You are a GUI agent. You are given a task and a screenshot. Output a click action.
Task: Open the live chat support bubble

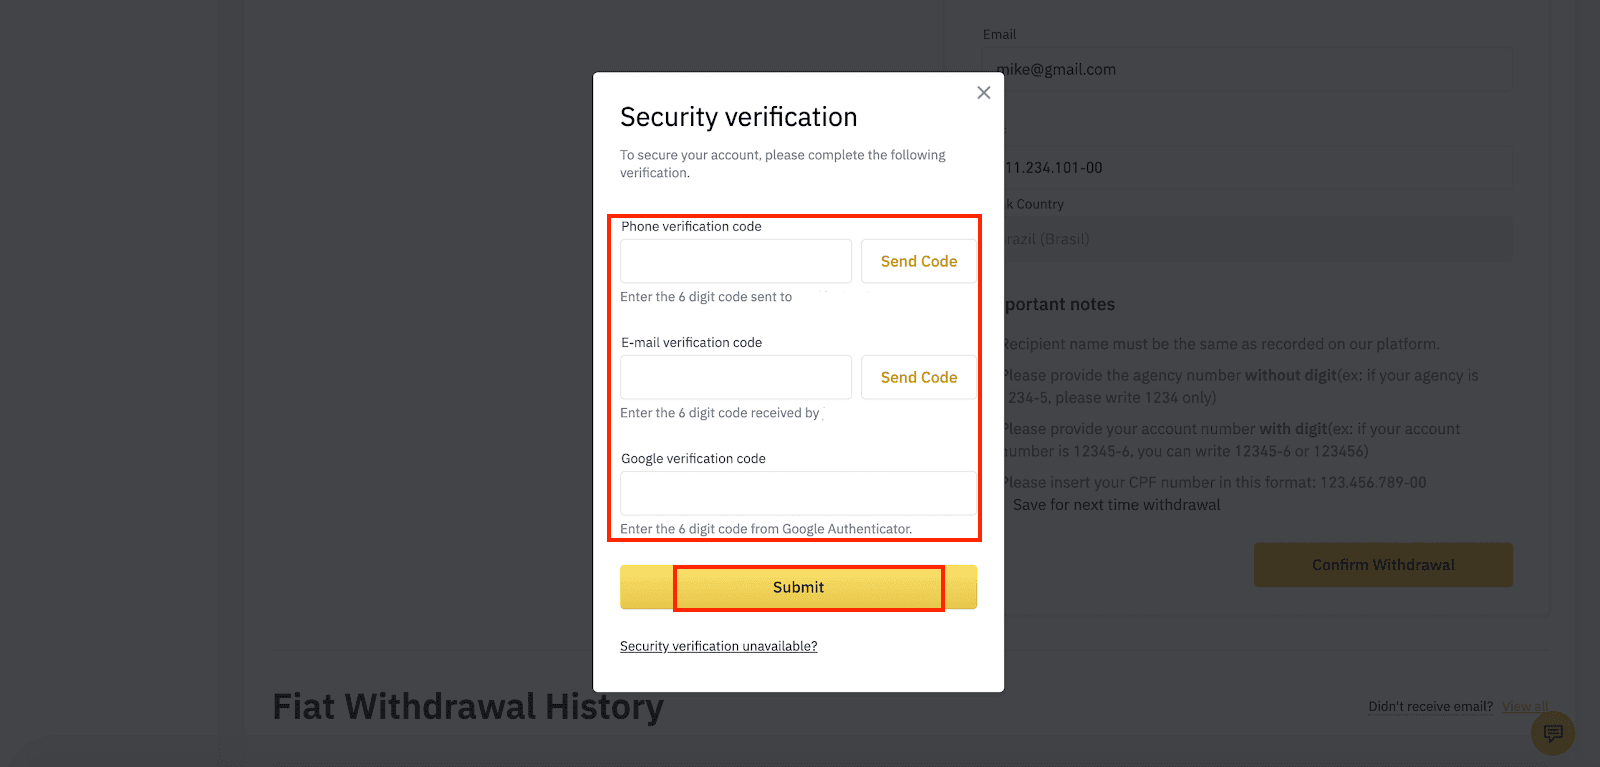pyautogui.click(x=1552, y=734)
